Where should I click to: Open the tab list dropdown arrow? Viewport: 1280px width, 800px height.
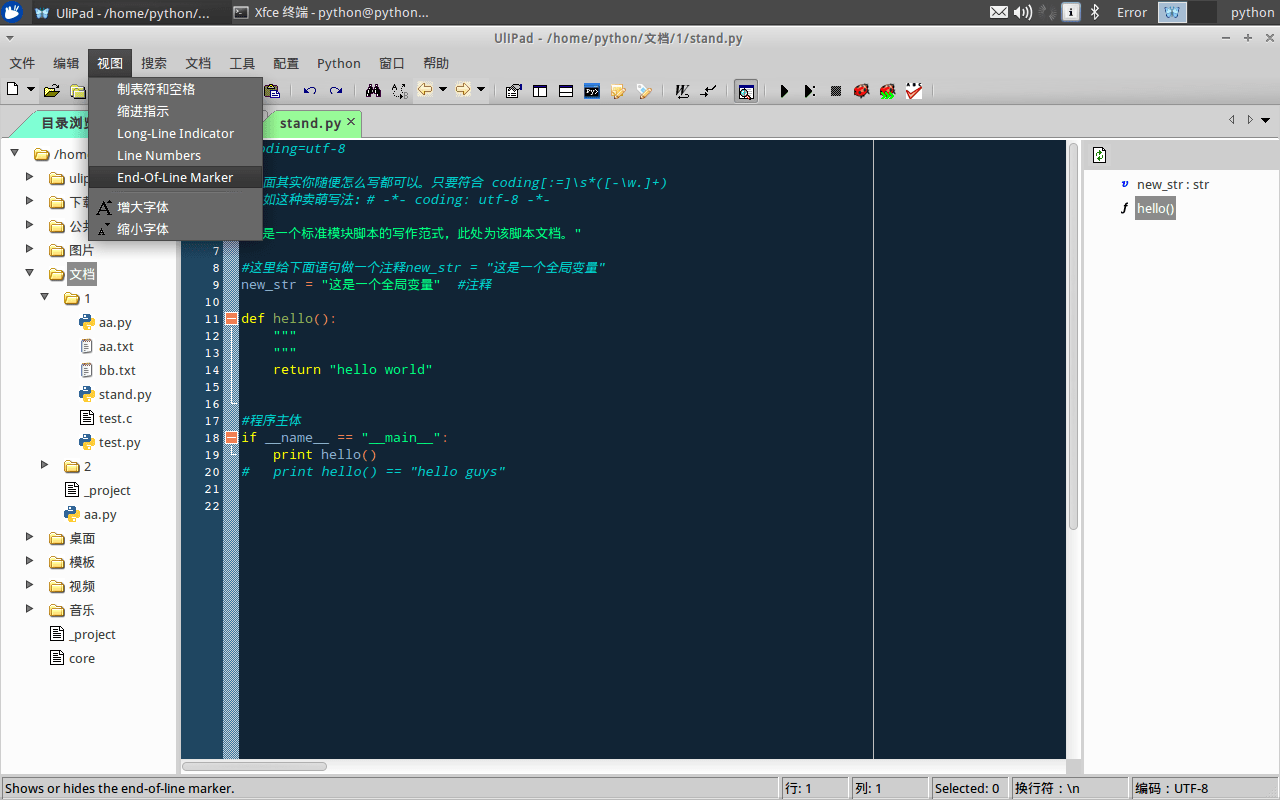[1266, 120]
